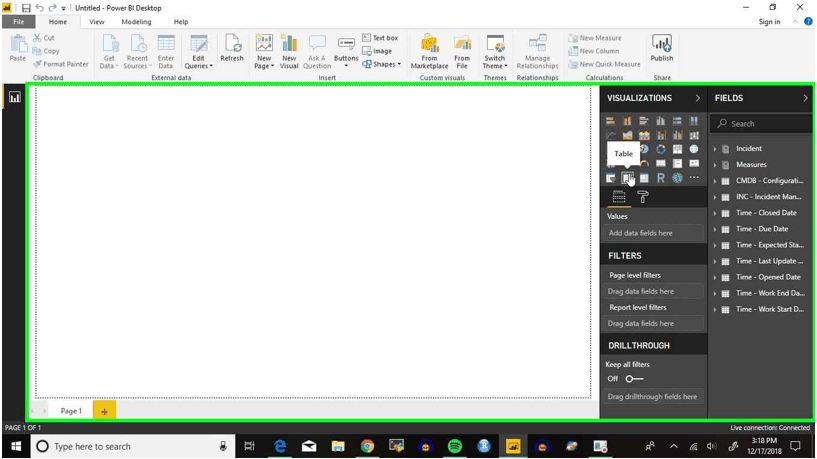
Task: Expand the Time - Opened Date table
Action: tap(715, 277)
